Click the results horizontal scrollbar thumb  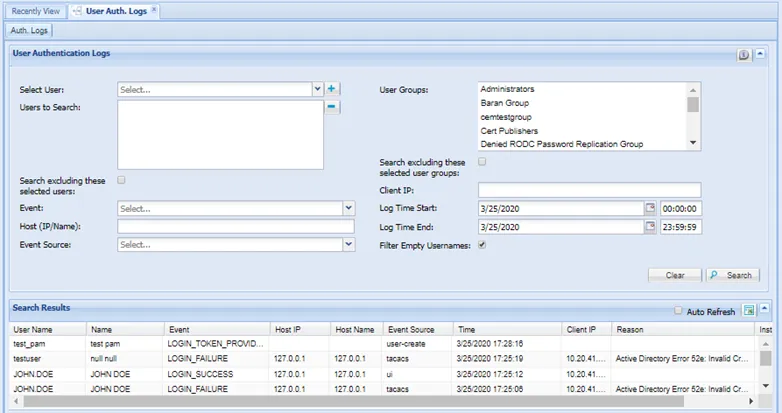click(353, 401)
